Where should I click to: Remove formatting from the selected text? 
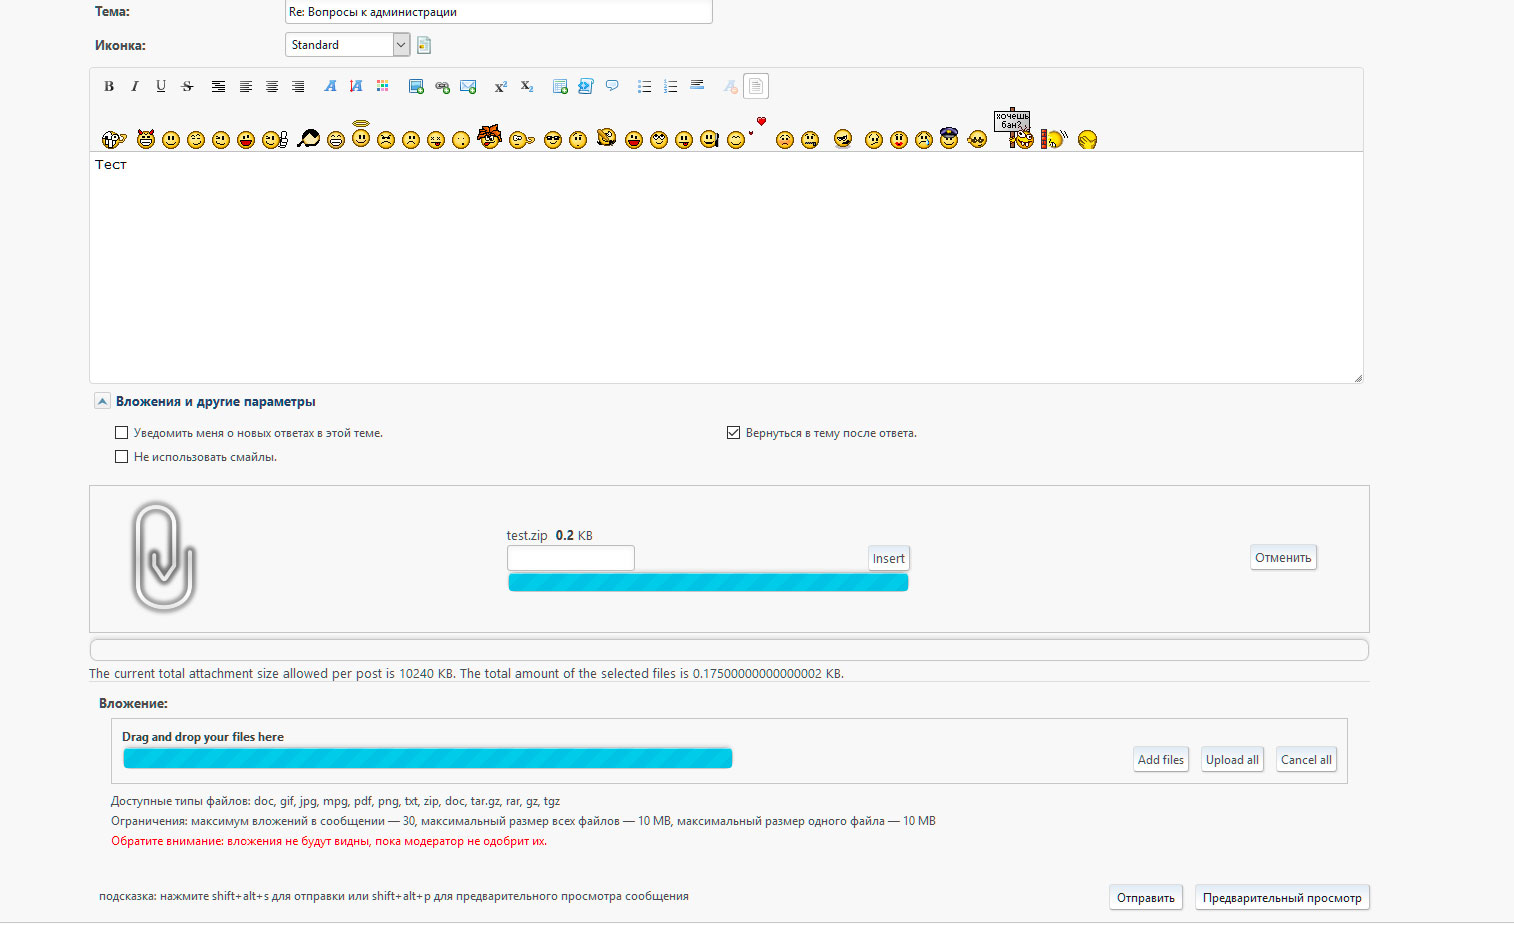tap(730, 87)
